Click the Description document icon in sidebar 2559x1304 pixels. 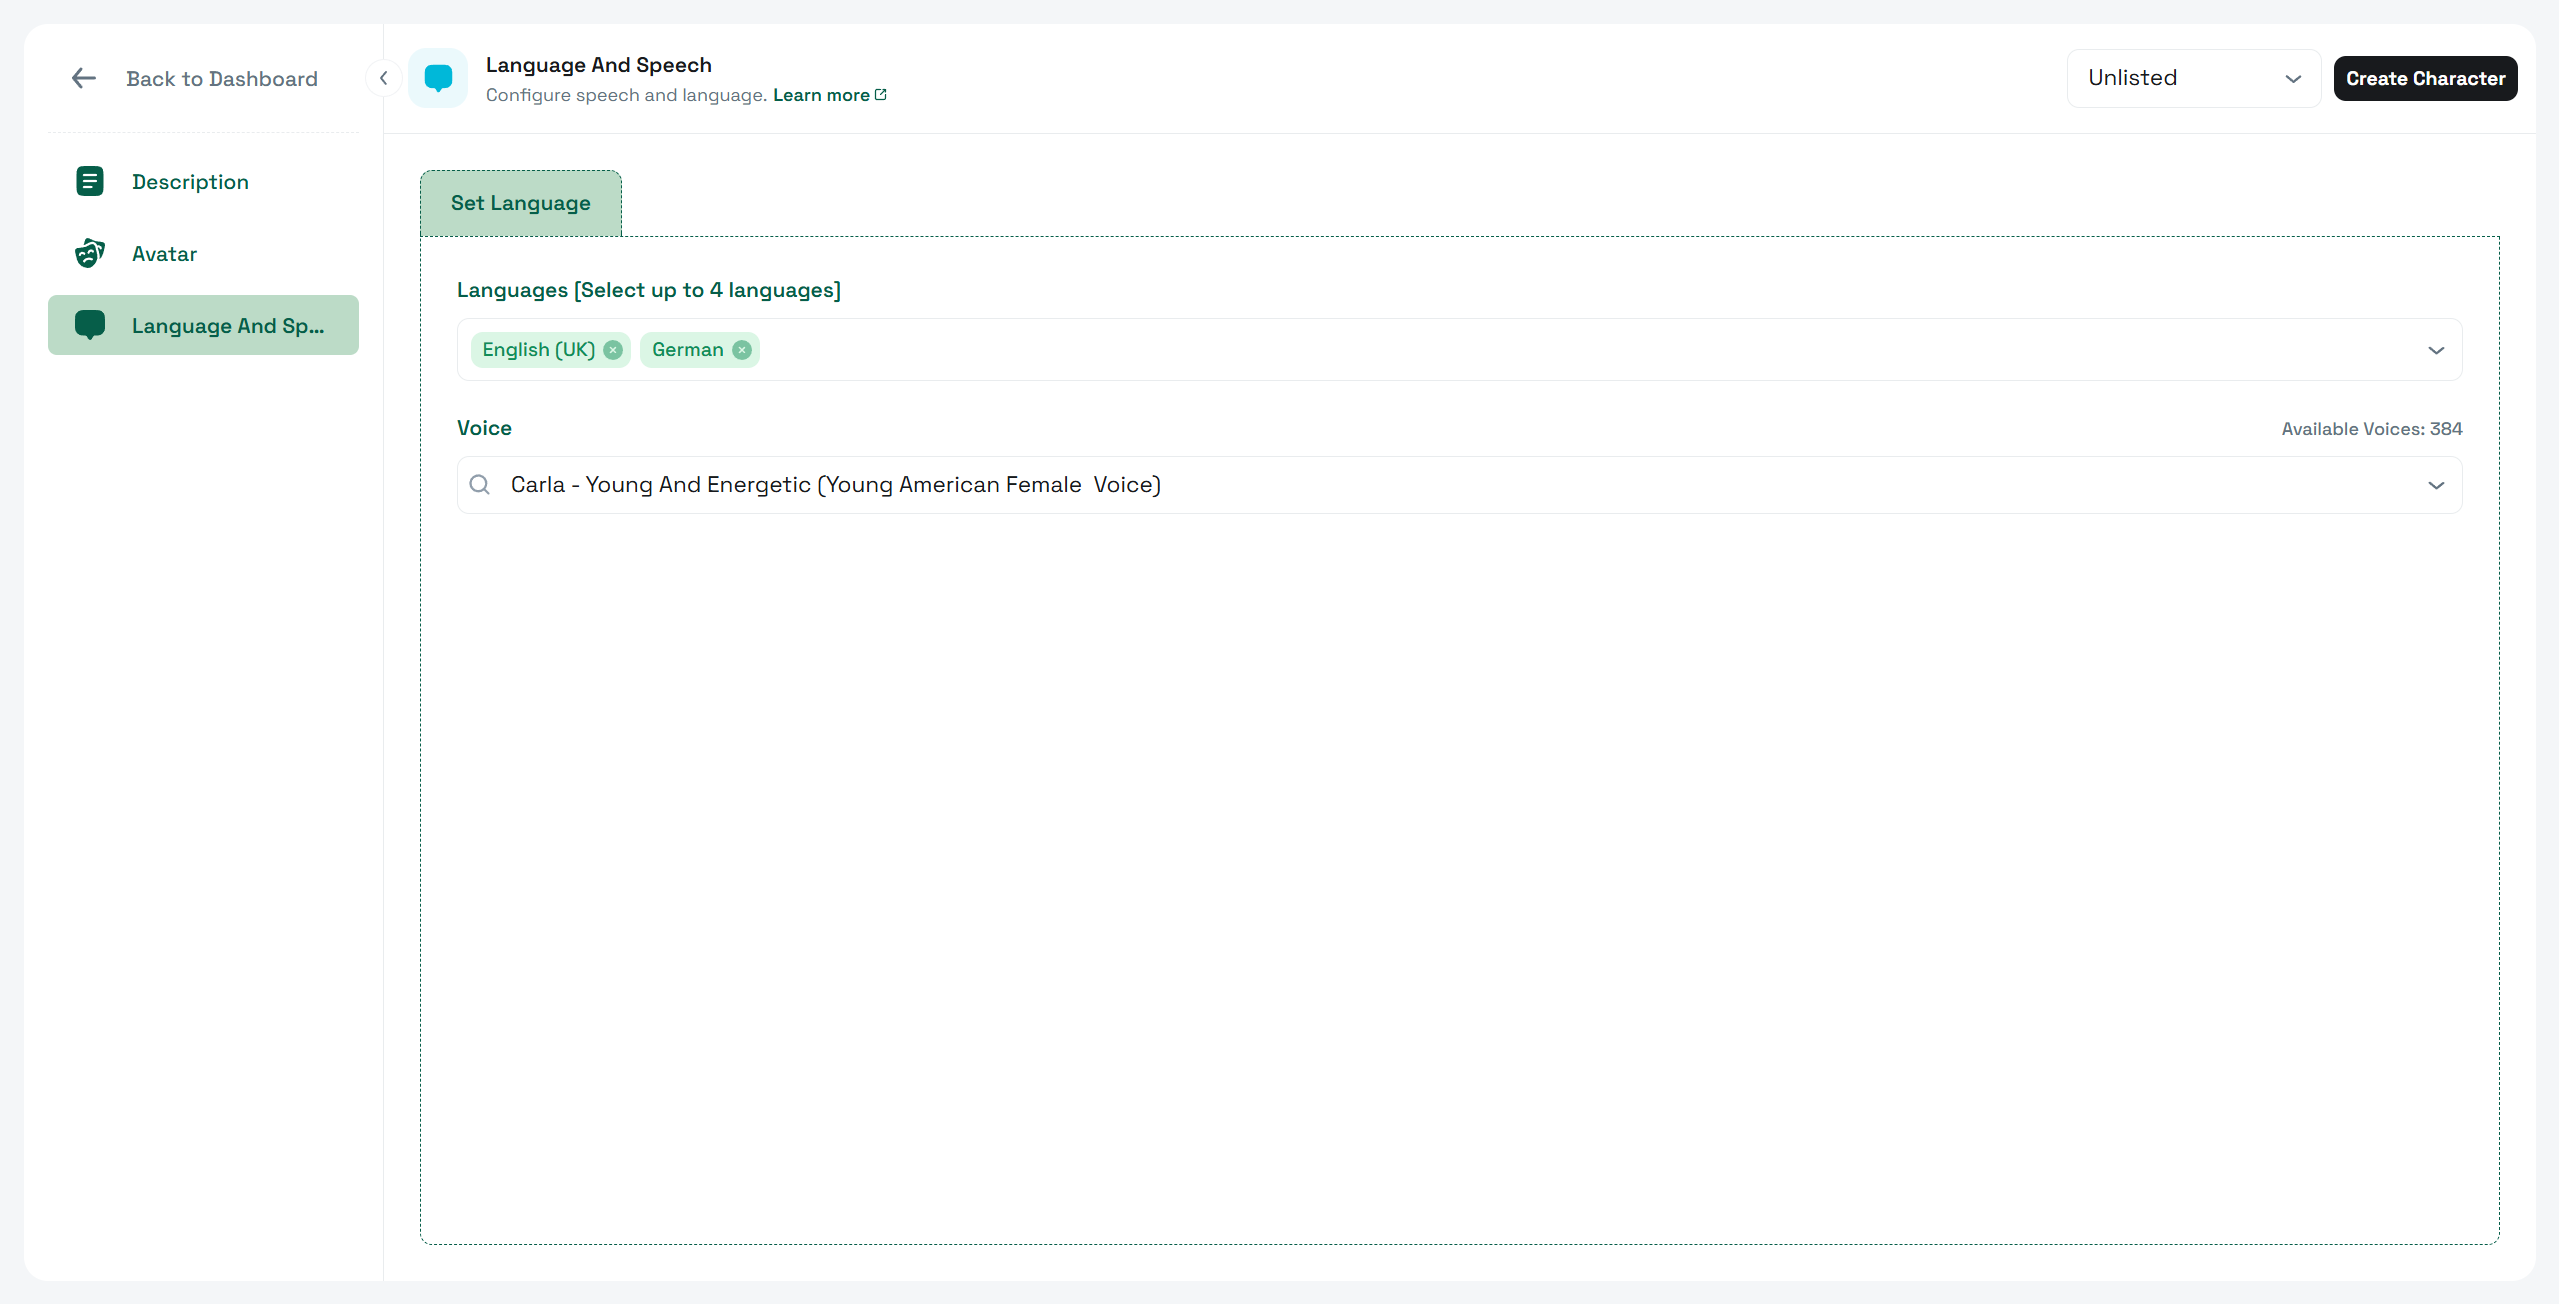click(90, 181)
